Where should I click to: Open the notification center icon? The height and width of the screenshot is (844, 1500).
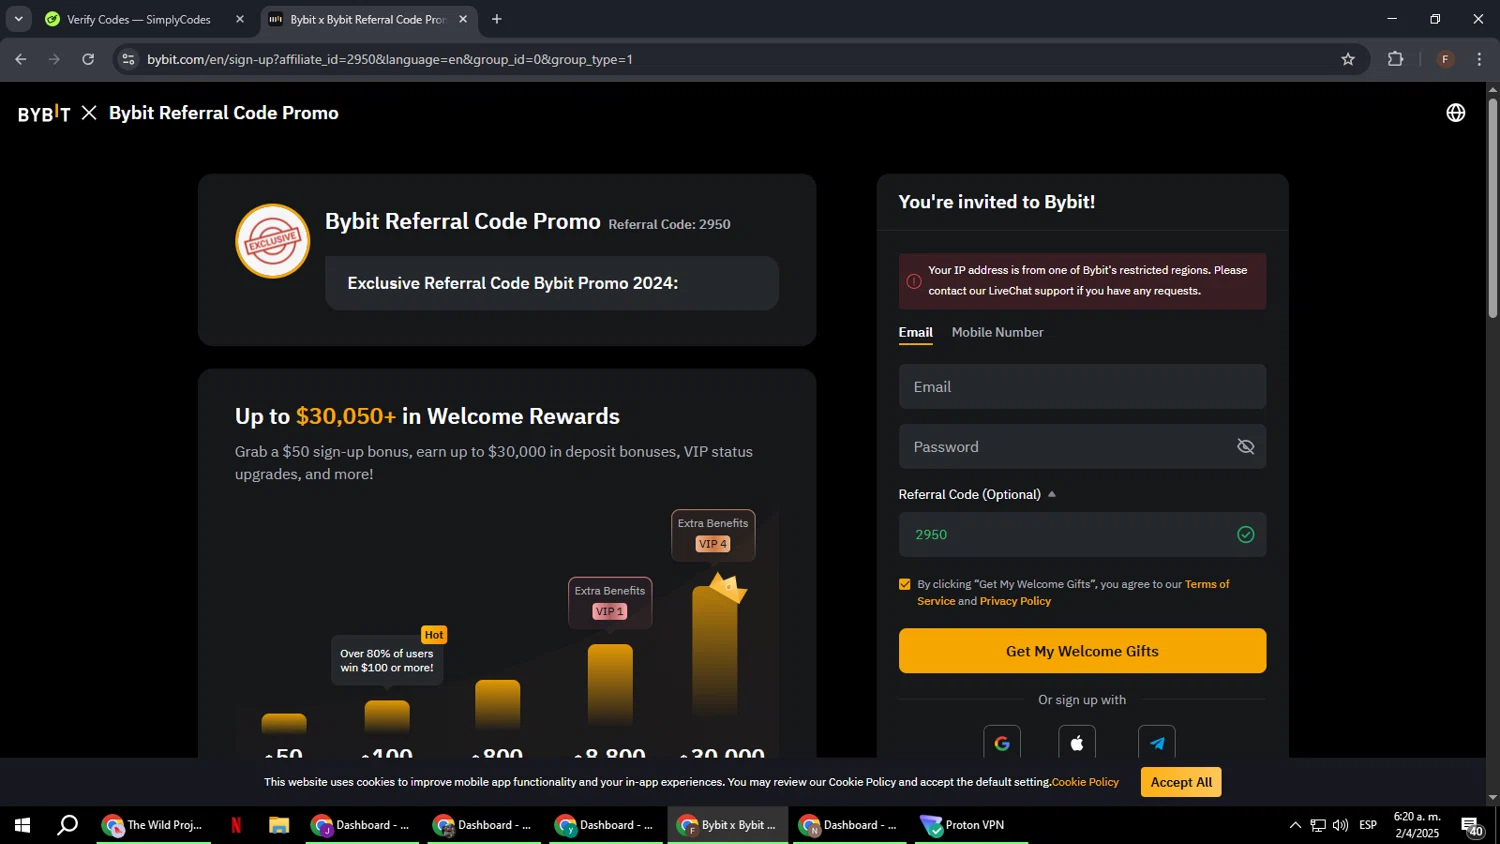tap(1473, 825)
